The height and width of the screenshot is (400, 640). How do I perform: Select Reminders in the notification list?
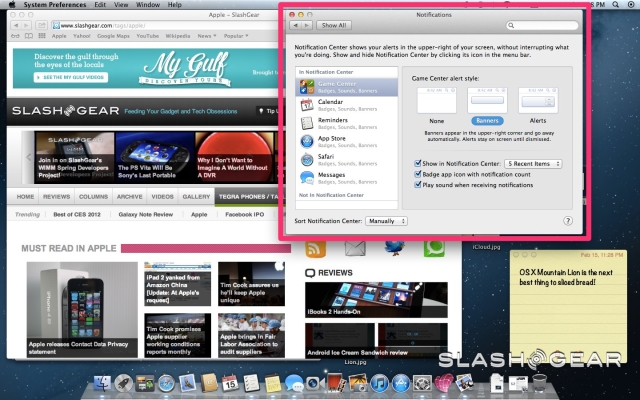tap(347, 123)
